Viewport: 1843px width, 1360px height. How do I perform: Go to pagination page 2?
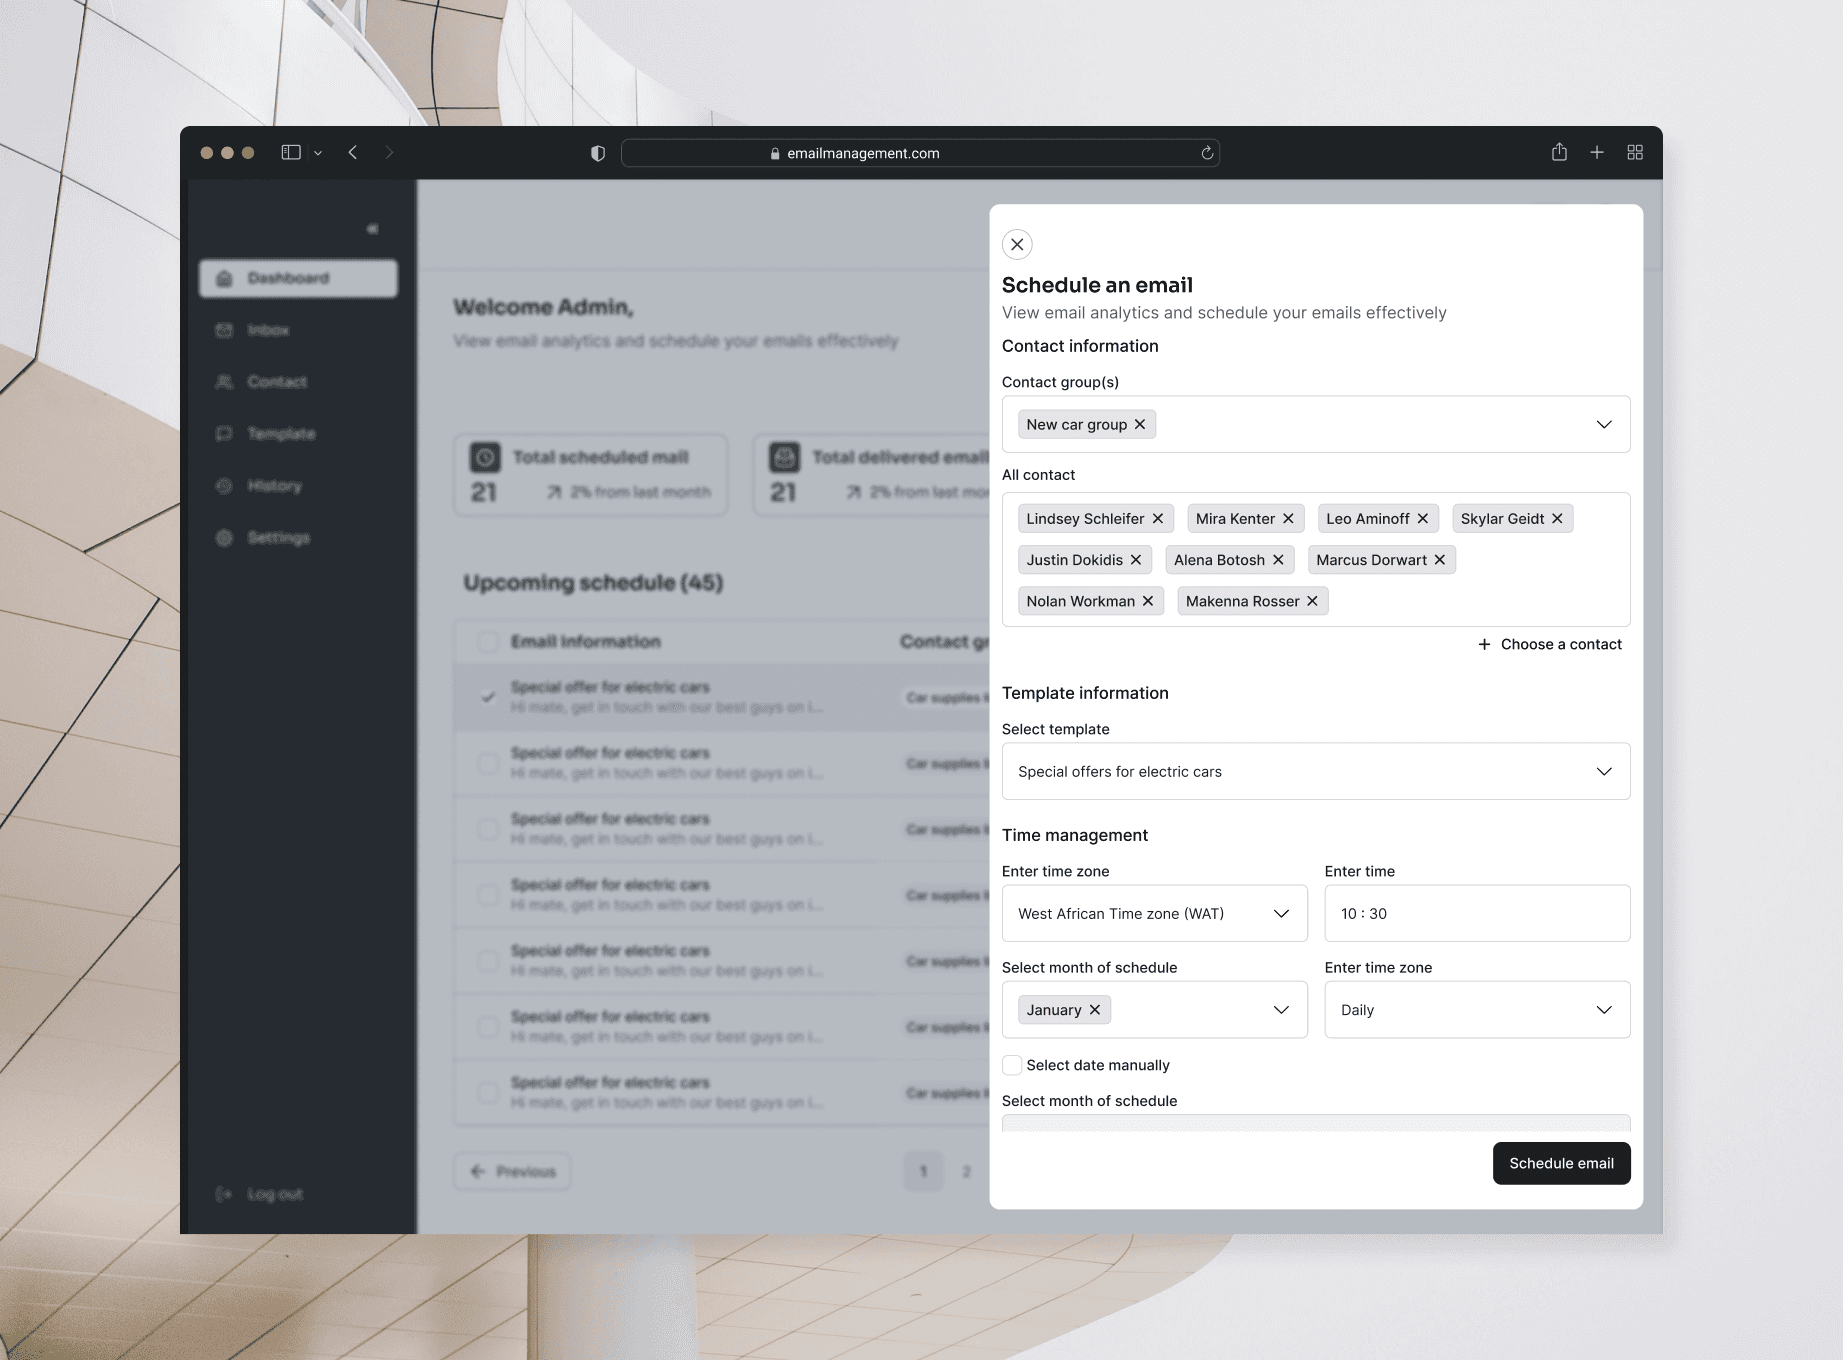pyautogui.click(x=966, y=1171)
